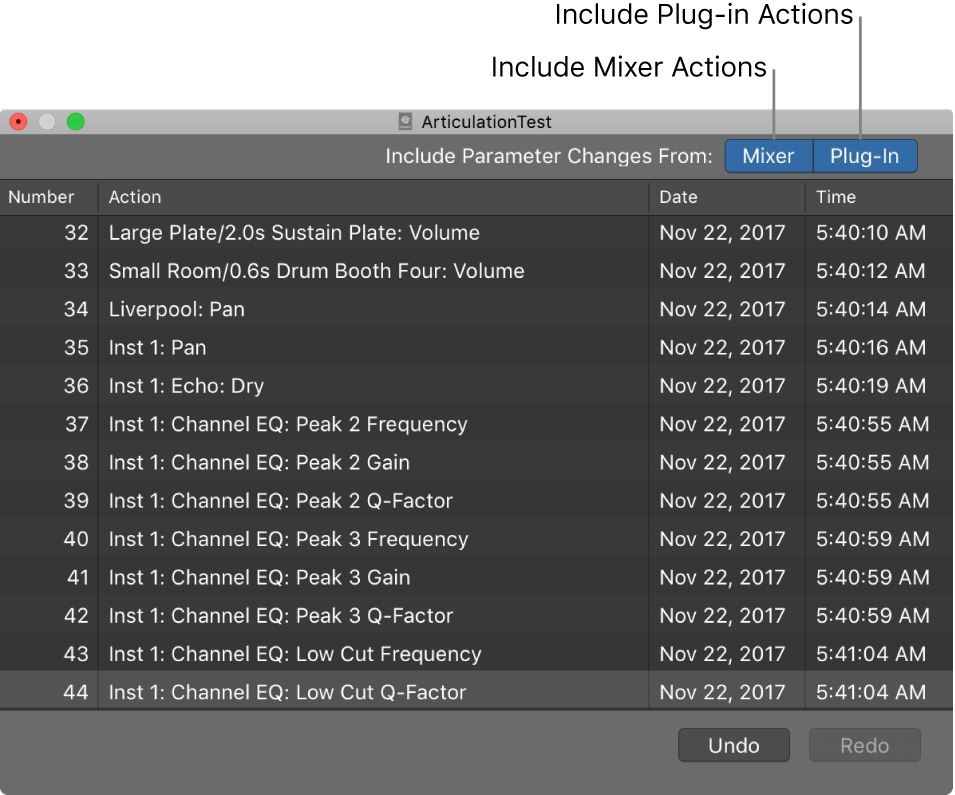This screenshot has height=795, width=955.
Task: Select 'Channel EQ: Low Cut Frequency' row
Action: [x=476, y=654]
